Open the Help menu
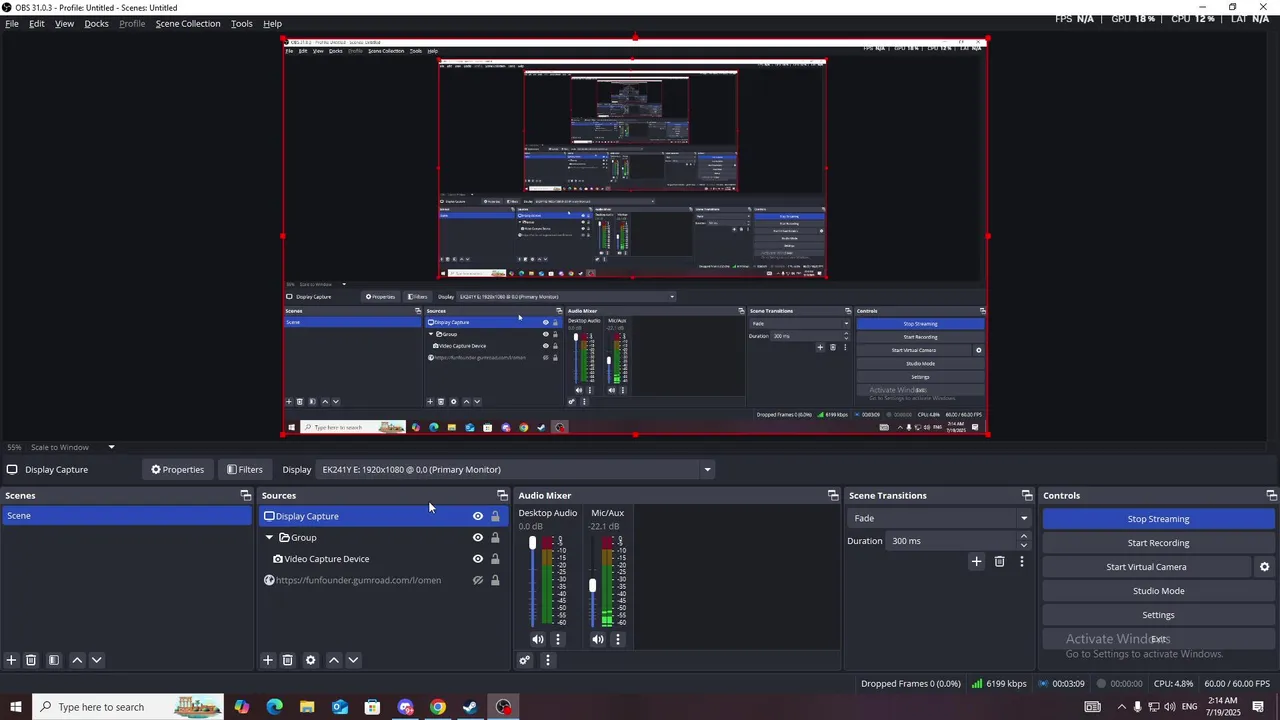Viewport: 1280px width, 720px height. click(272, 23)
